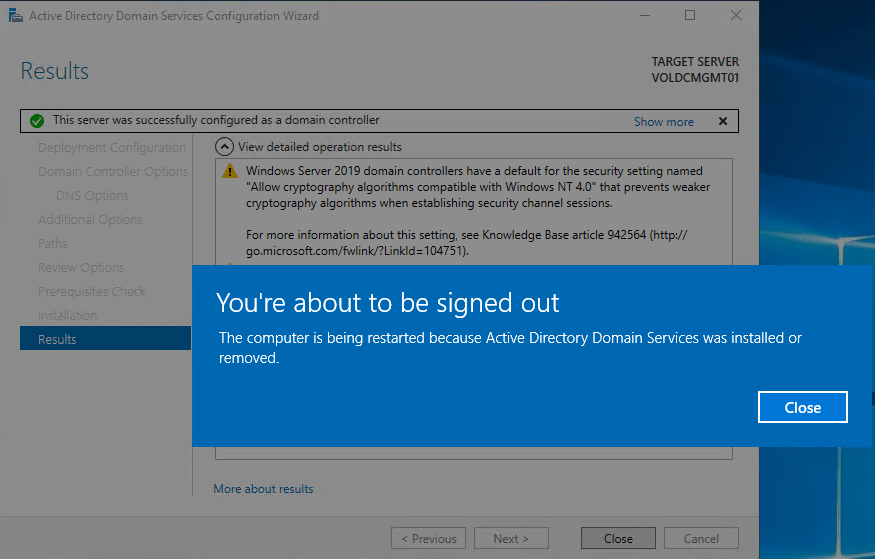Open the DNS Options step
This screenshot has width=875, height=559.
(92, 196)
